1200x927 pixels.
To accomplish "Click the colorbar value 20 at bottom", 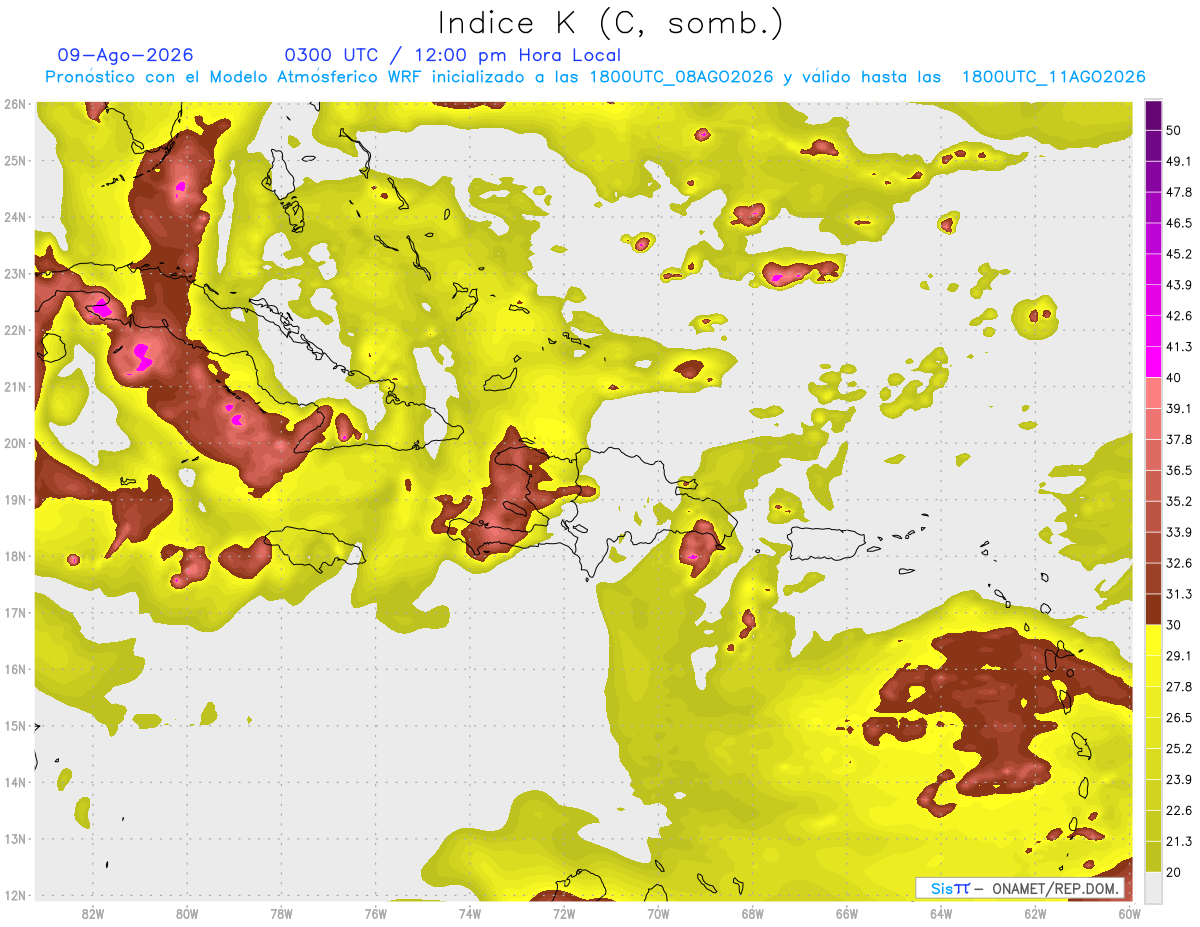I will point(1174,872).
